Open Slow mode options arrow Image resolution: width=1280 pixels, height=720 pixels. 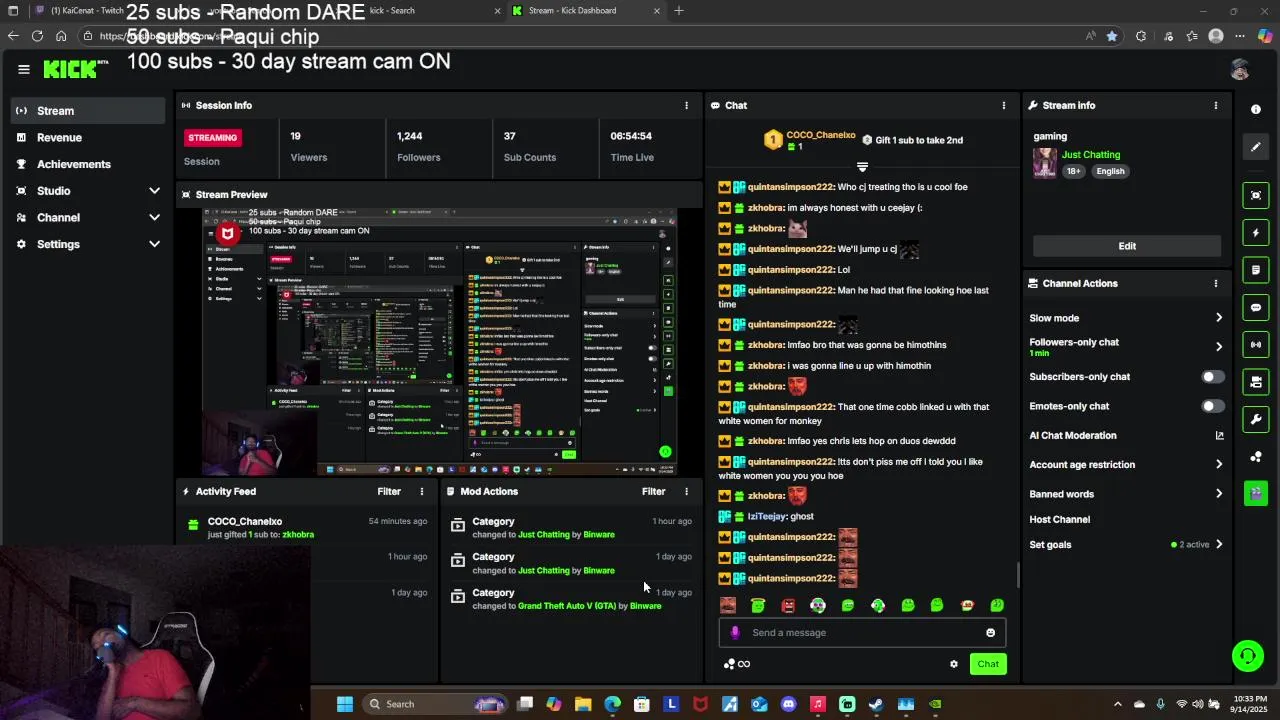pyautogui.click(x=1219, y=318)
